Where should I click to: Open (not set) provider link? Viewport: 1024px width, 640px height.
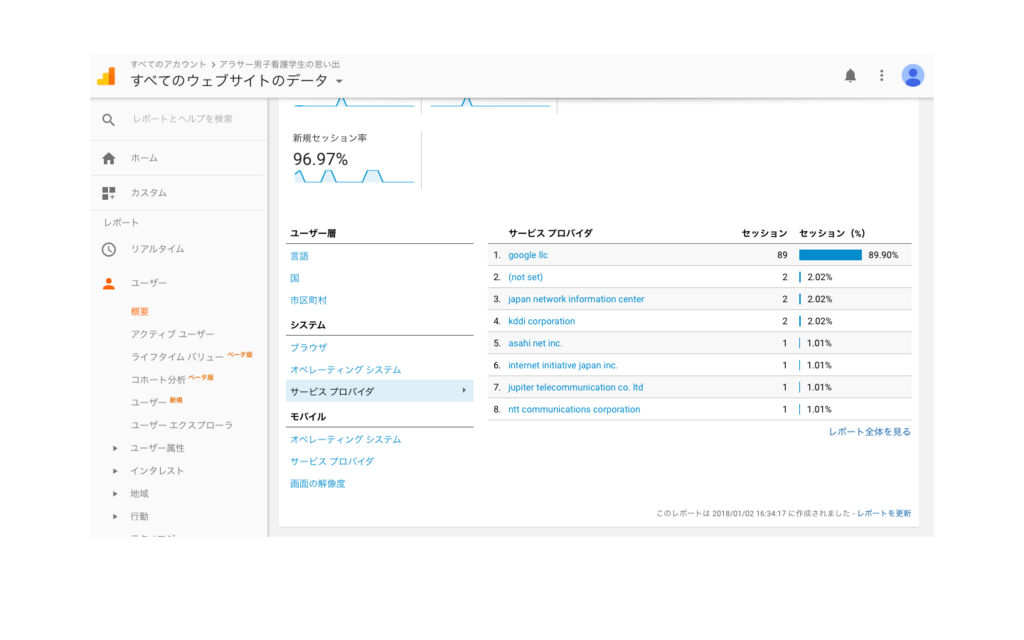tap(525, 277)
